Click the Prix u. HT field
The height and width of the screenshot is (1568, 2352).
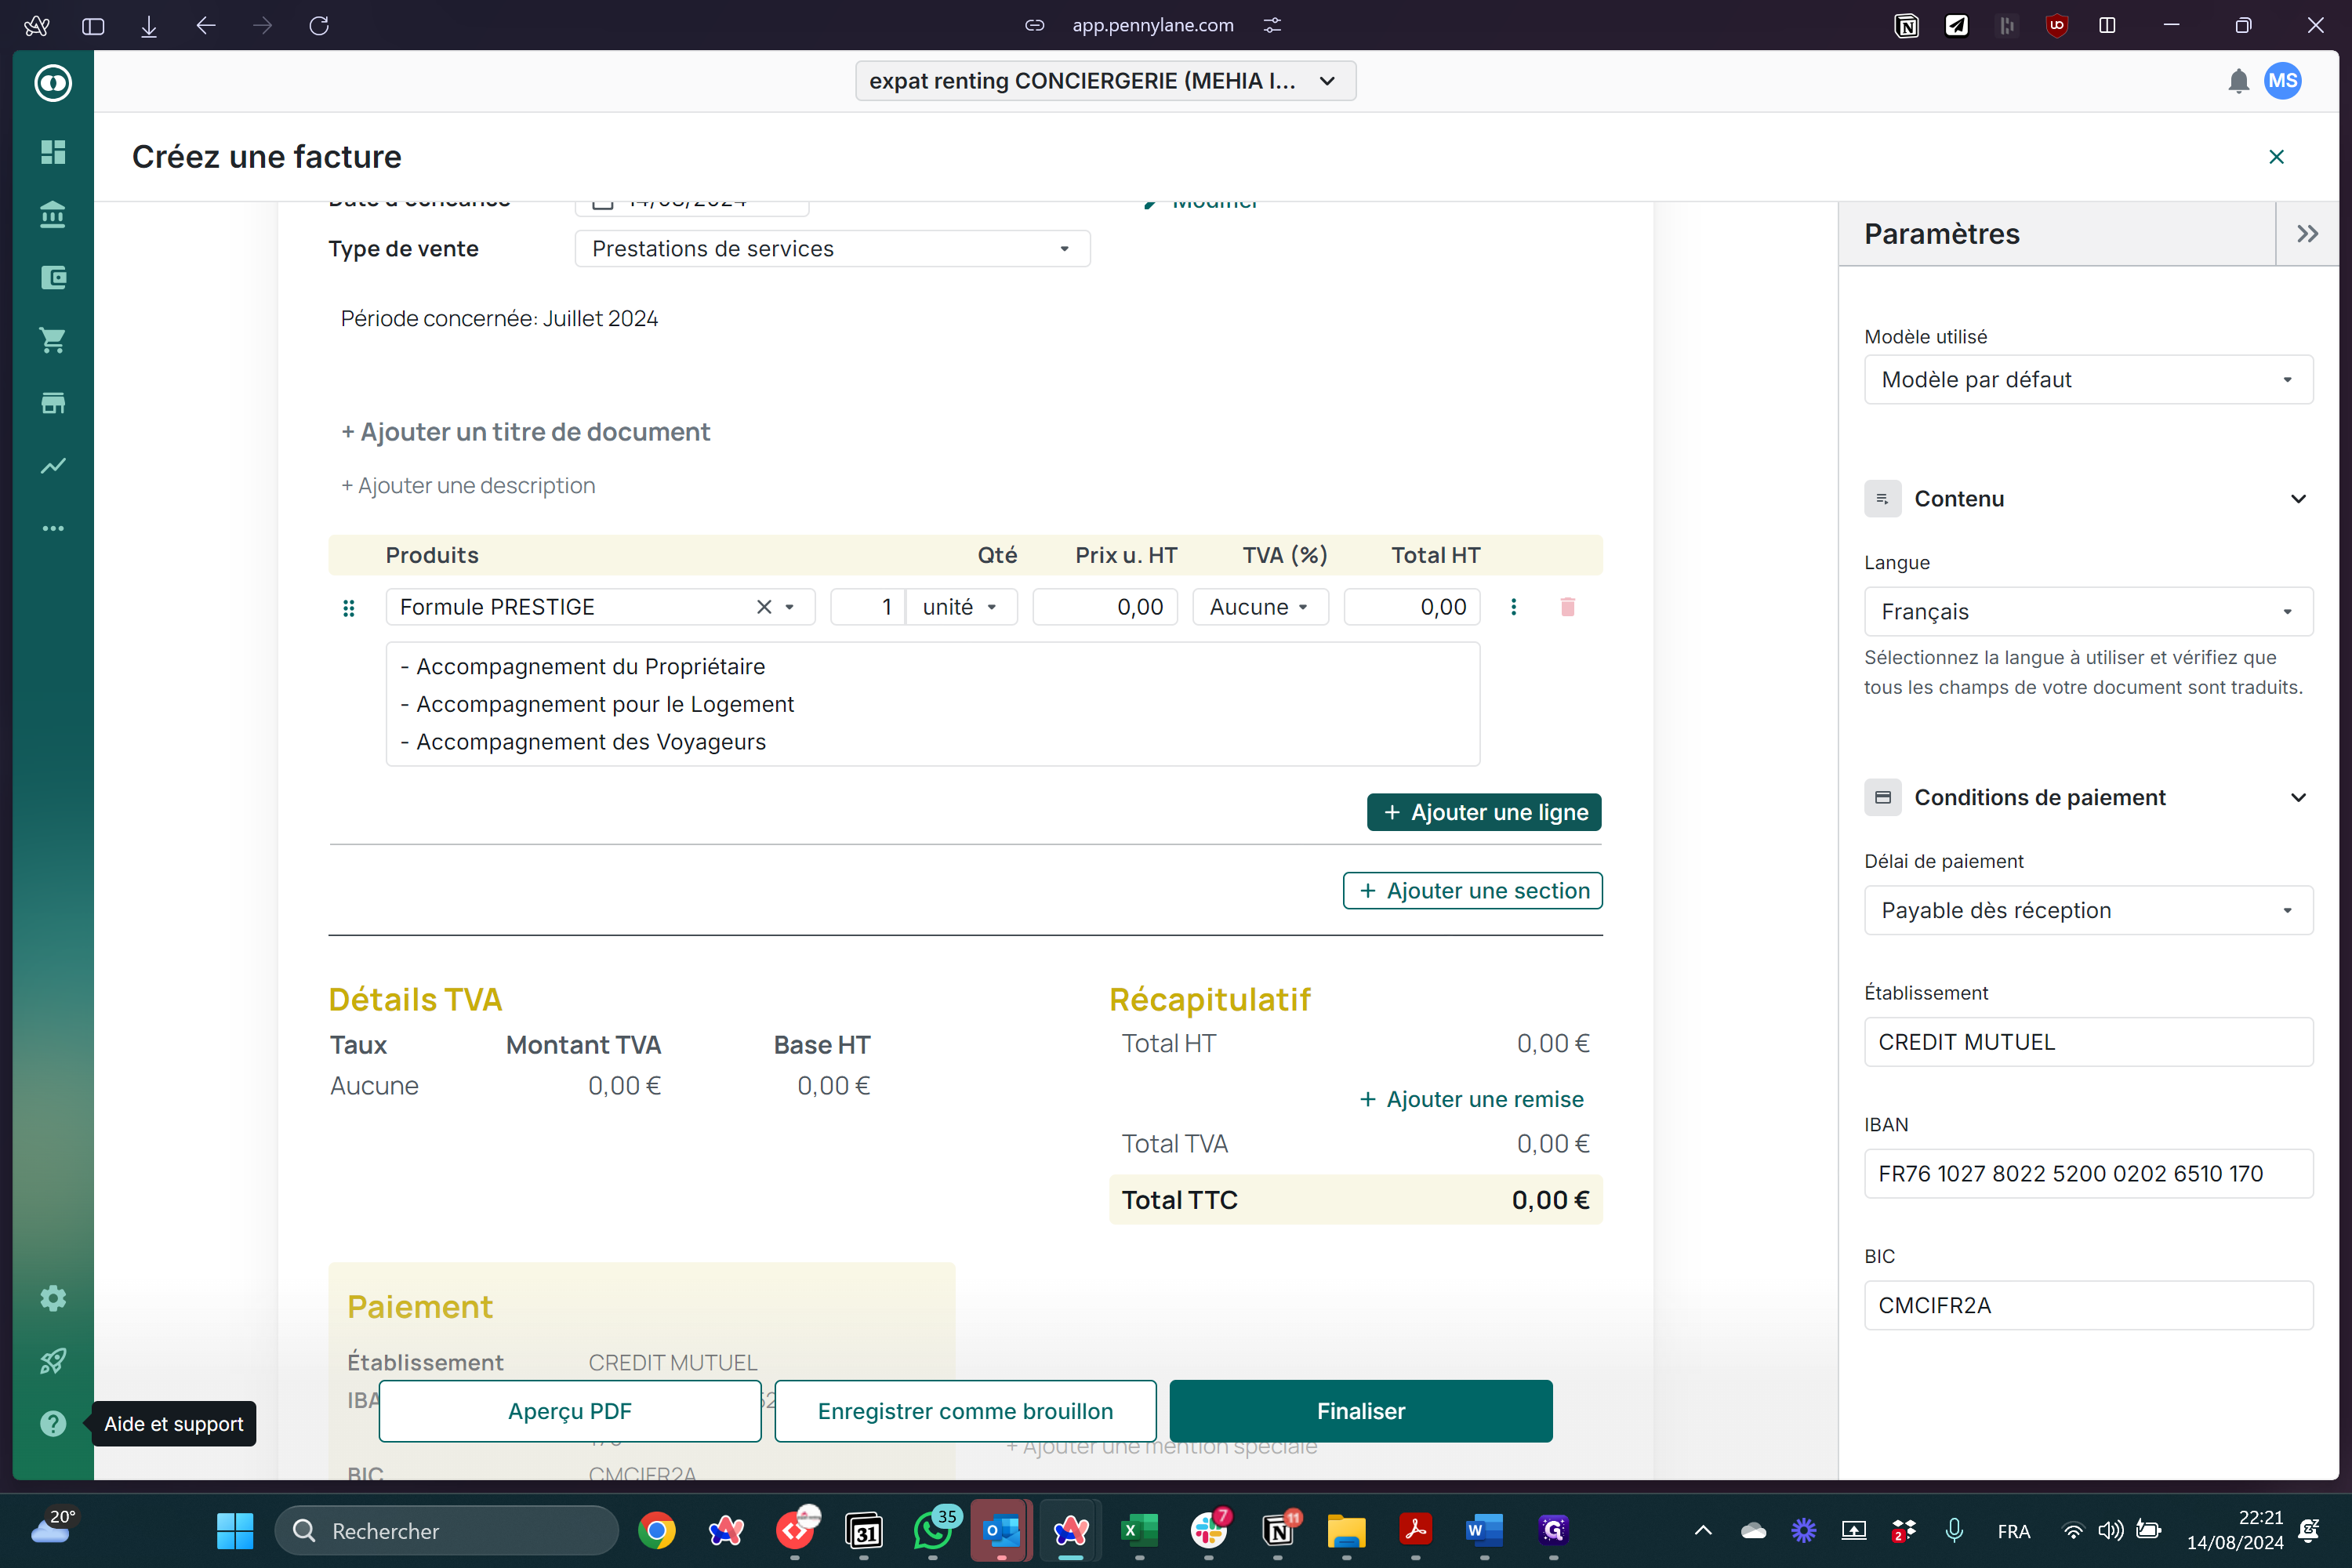pos(1105,607)
